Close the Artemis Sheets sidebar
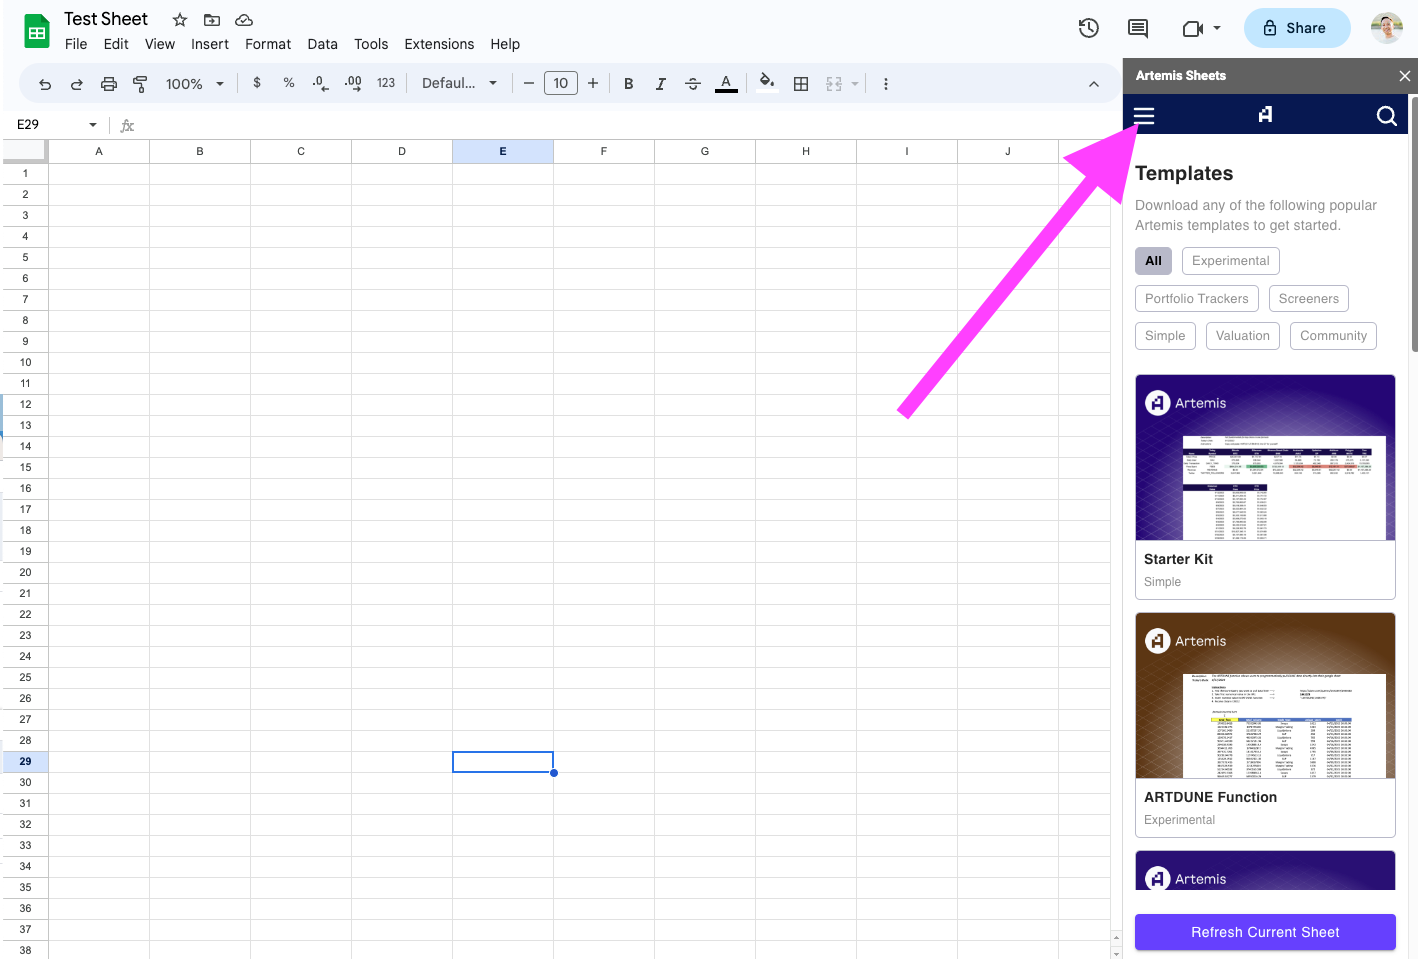The width and height of the screenshot is (1418, 959). tap(1404, 76)
